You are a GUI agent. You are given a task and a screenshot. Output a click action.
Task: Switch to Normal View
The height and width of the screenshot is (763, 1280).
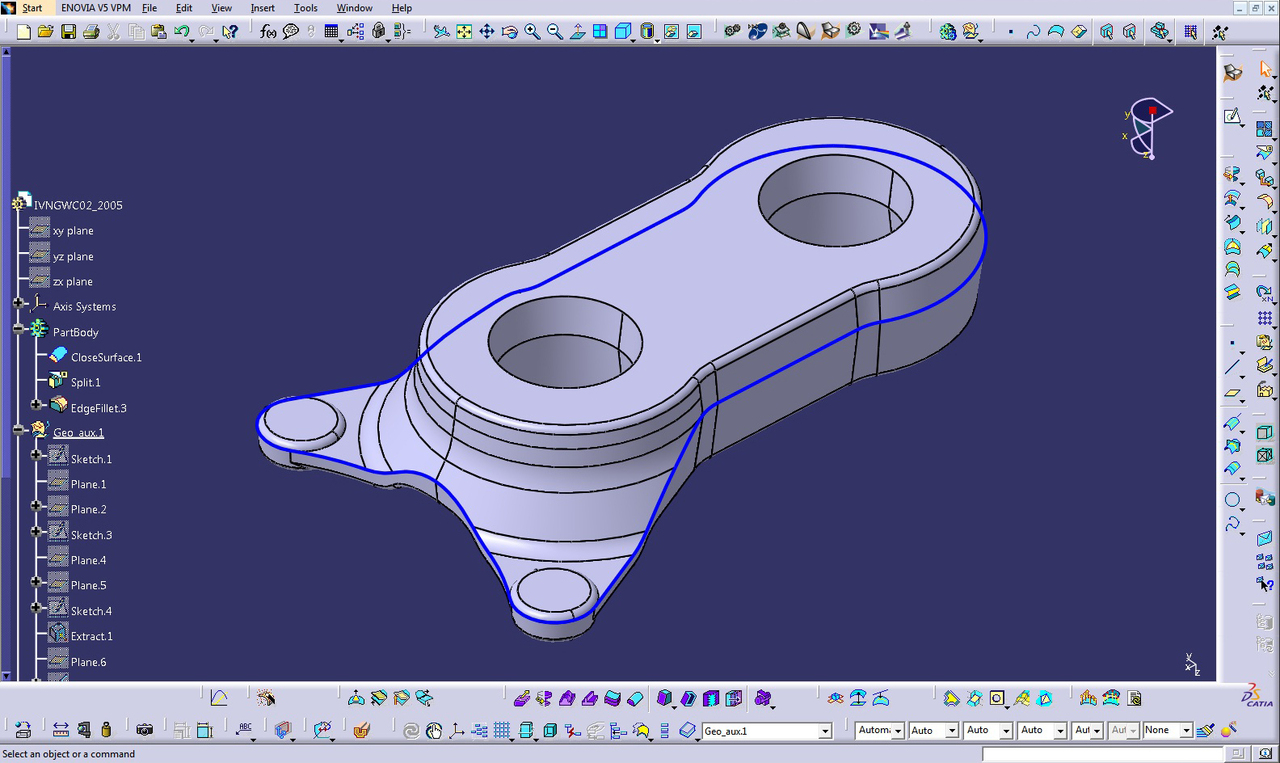pos(577,32)
